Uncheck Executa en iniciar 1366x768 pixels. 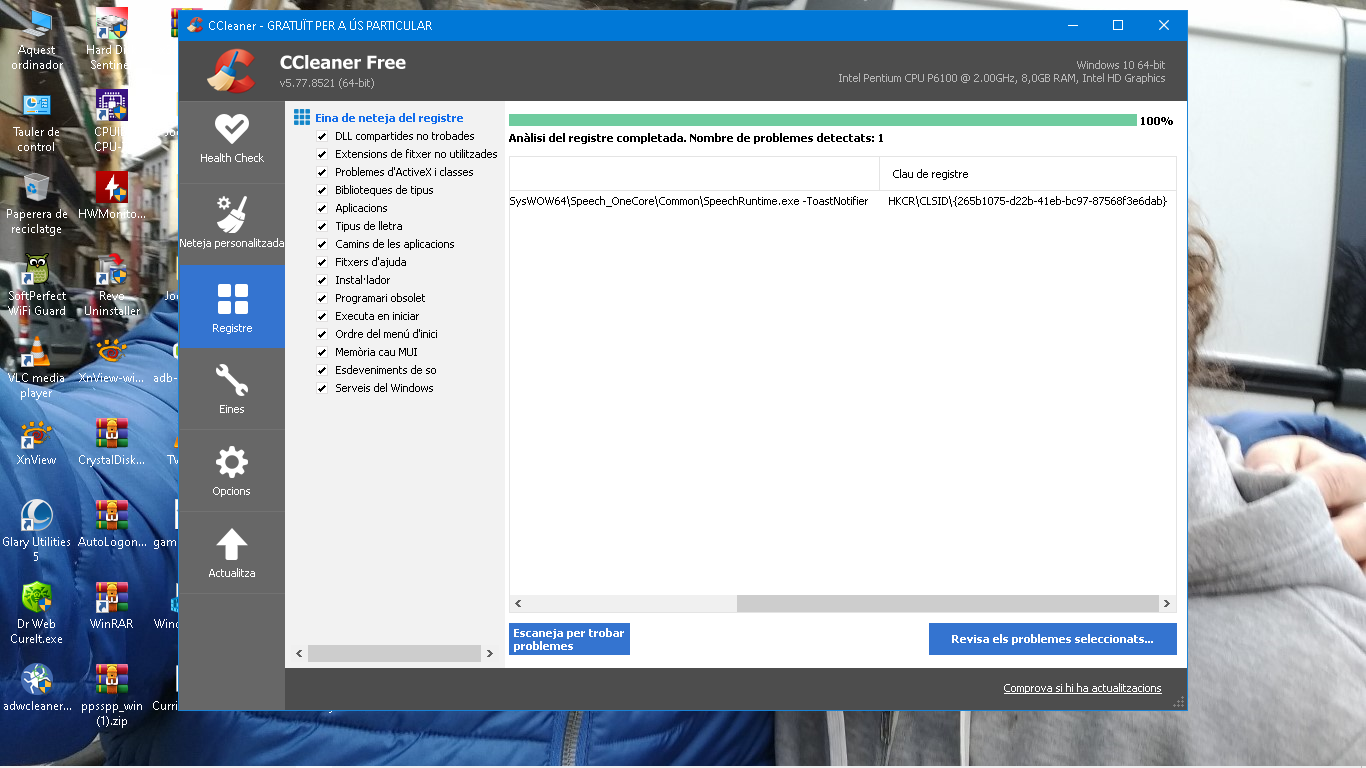(322, 316)
